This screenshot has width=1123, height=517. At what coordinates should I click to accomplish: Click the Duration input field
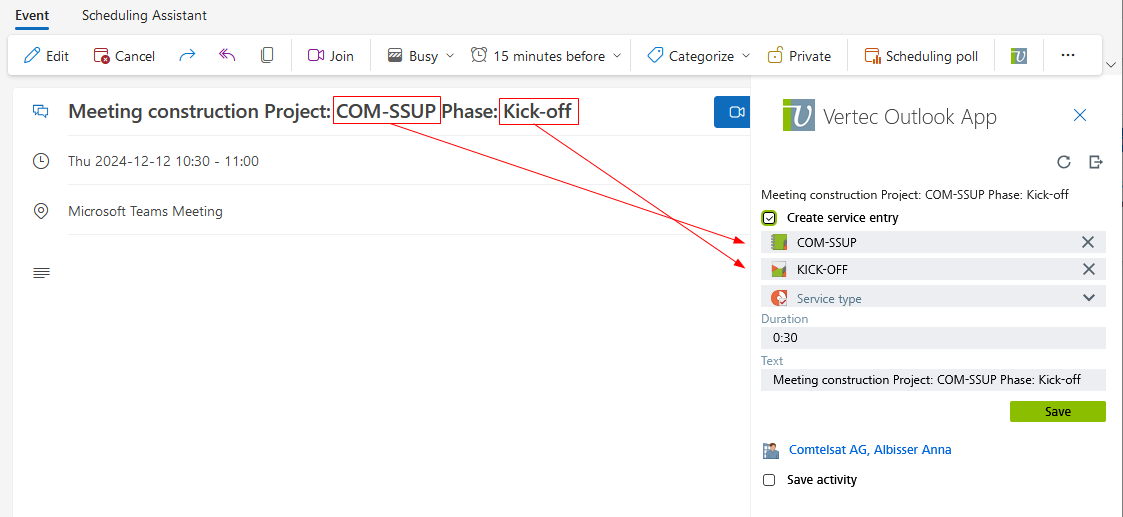tap(933, 338)
